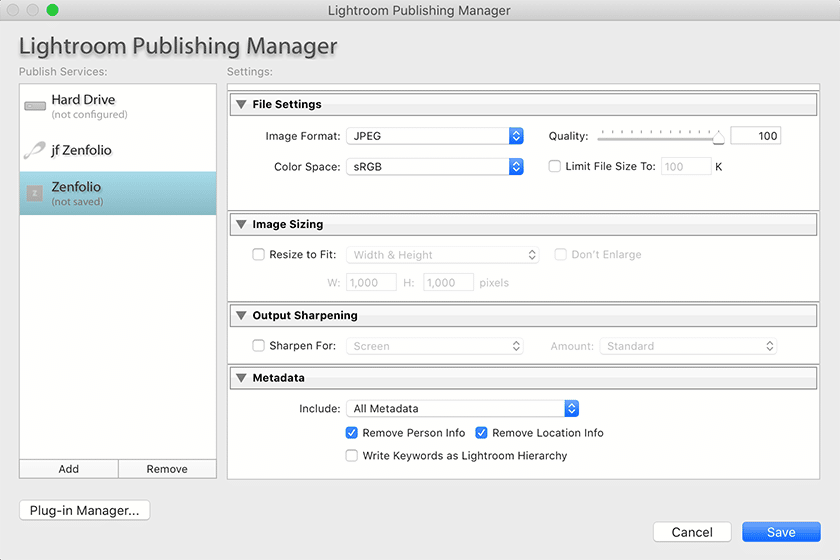Open the Include All Metadata dropdown
840x560 pixels.
[x=462, y=408]
